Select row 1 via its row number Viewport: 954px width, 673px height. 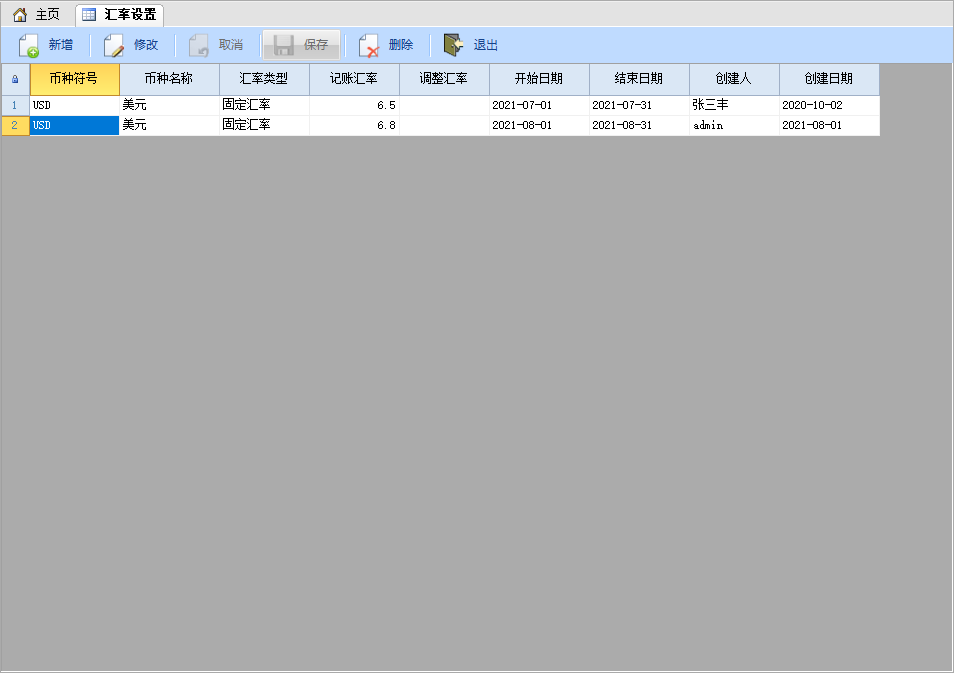15,105
